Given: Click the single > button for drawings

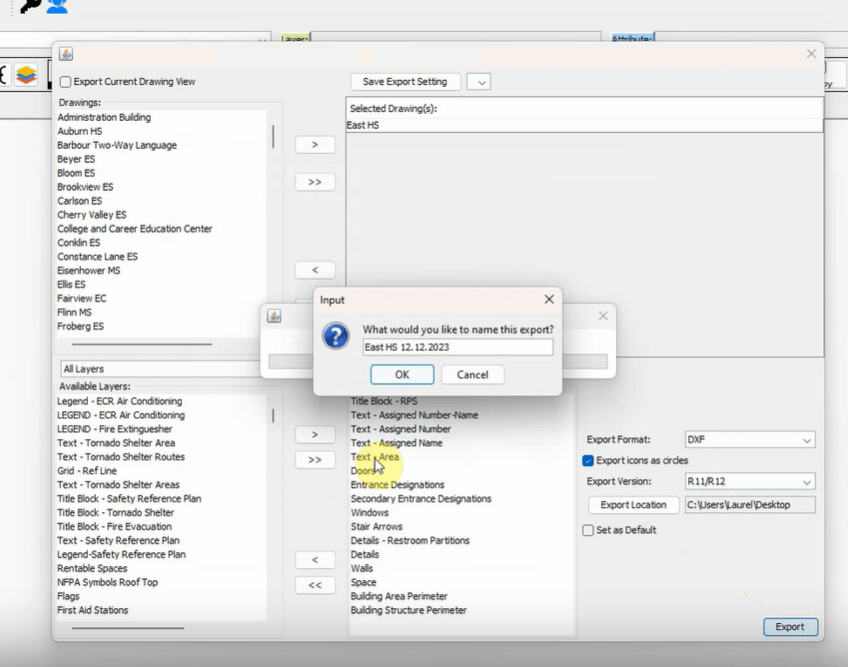Looking at the screenshot, I should (x=315, y=145).
